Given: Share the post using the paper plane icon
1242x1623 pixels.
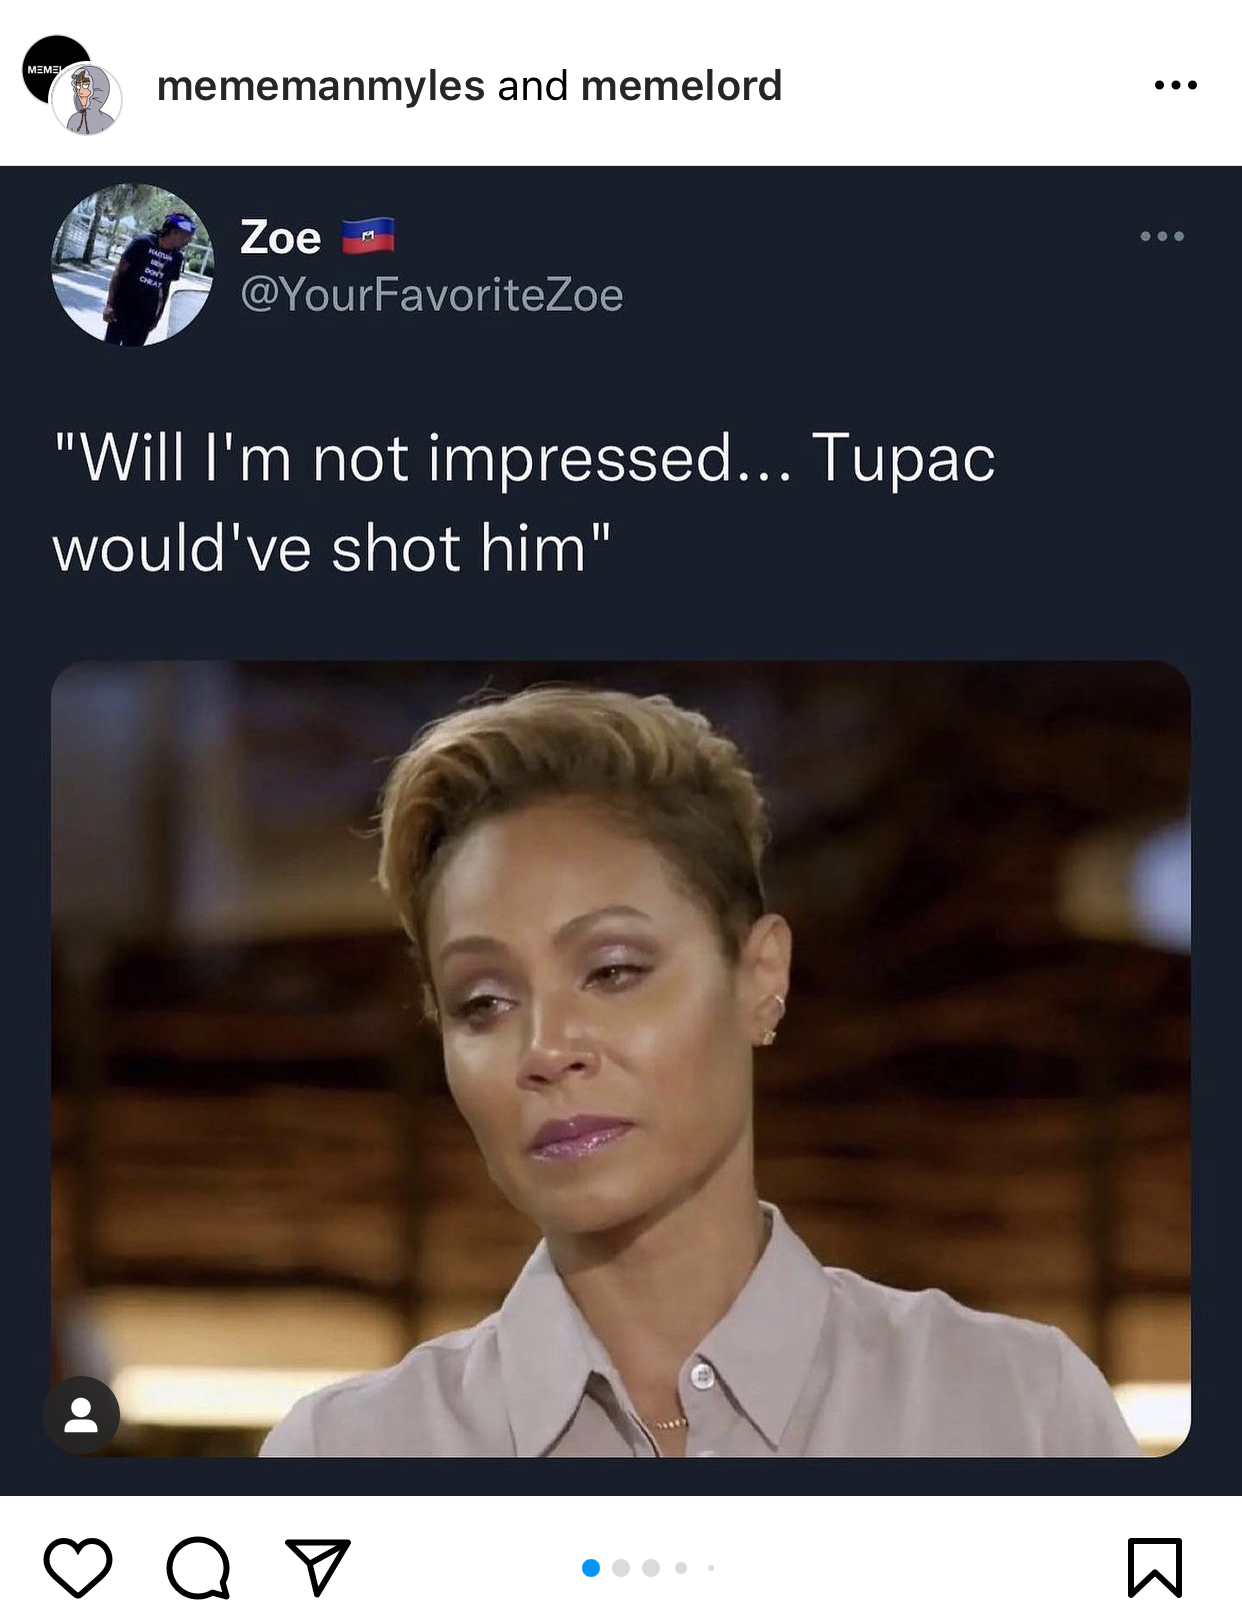Looking at the screenshot, I should [318, 1566].
